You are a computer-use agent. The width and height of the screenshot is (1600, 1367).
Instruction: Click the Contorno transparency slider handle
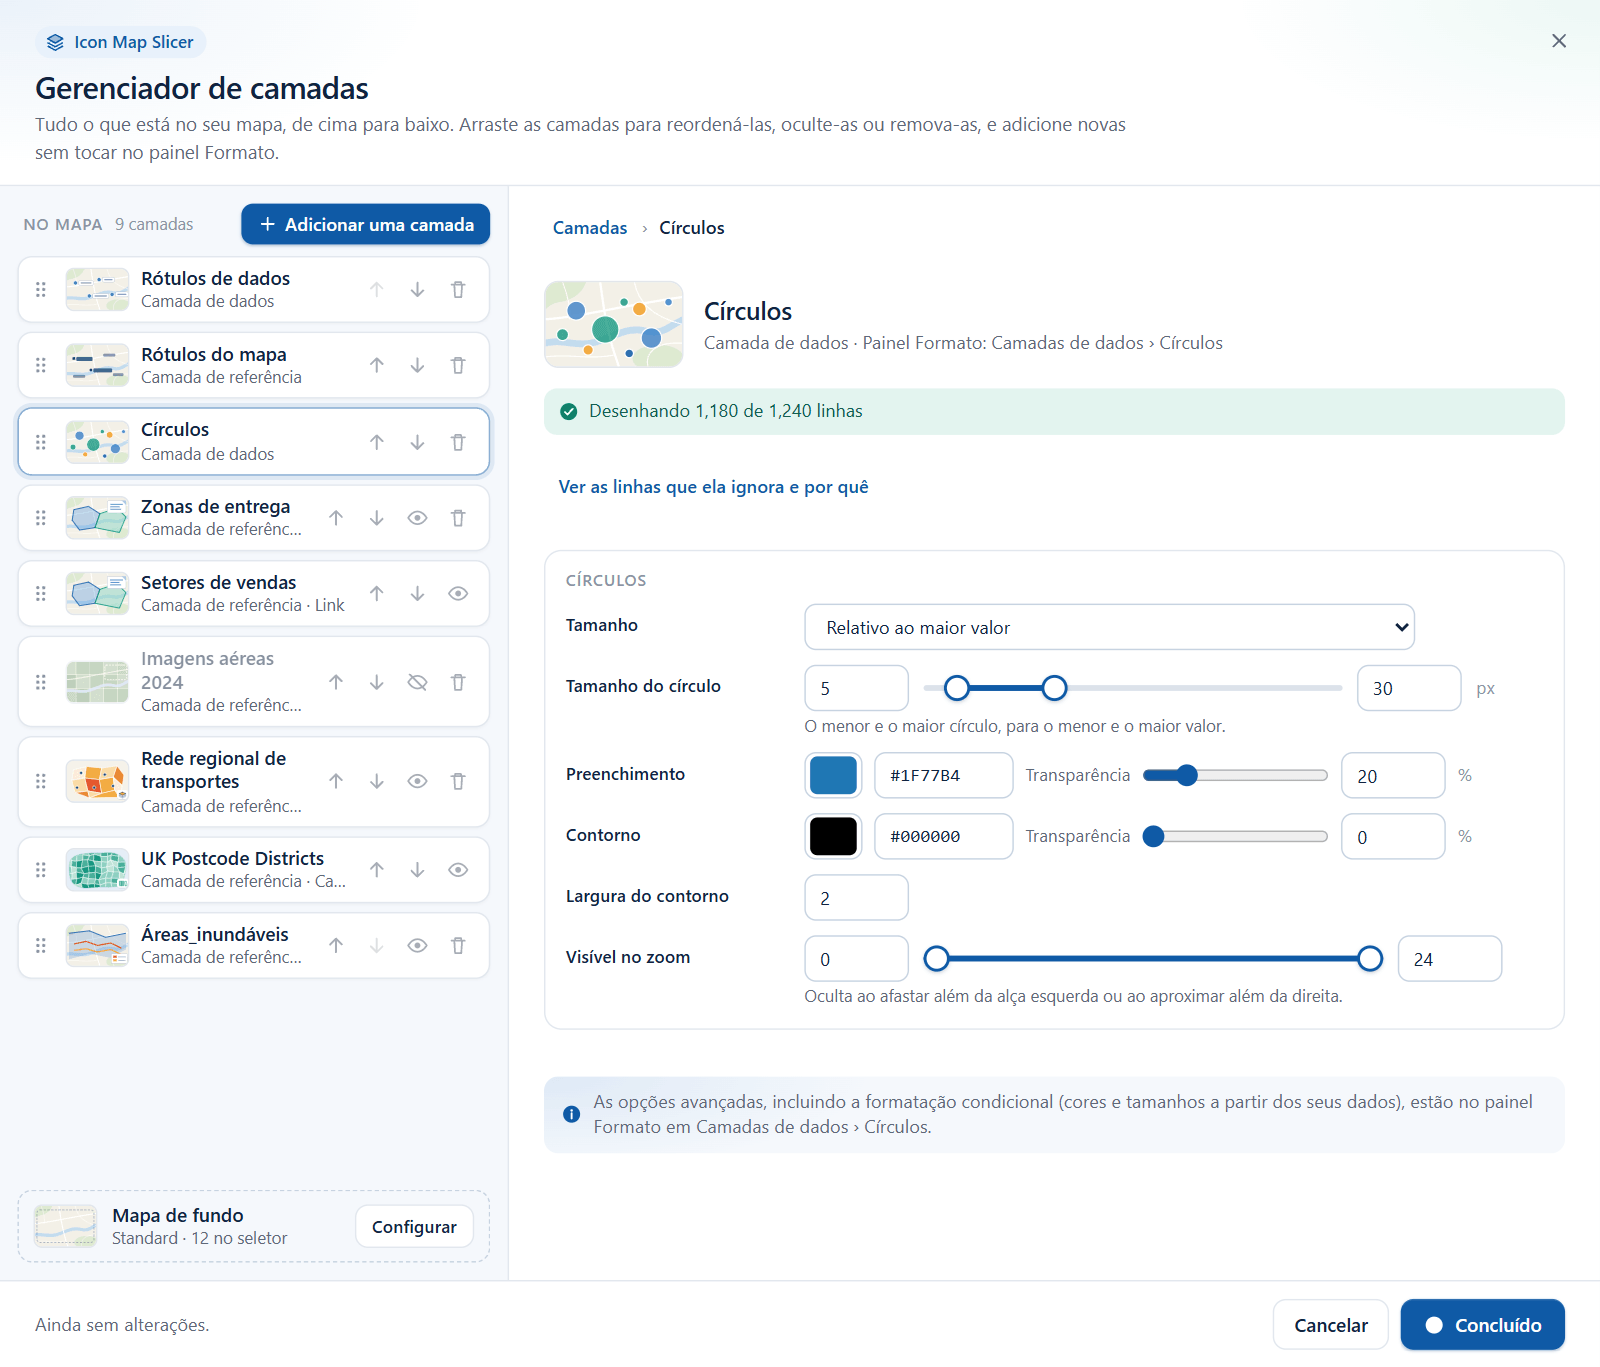[x=1154, y=836]
